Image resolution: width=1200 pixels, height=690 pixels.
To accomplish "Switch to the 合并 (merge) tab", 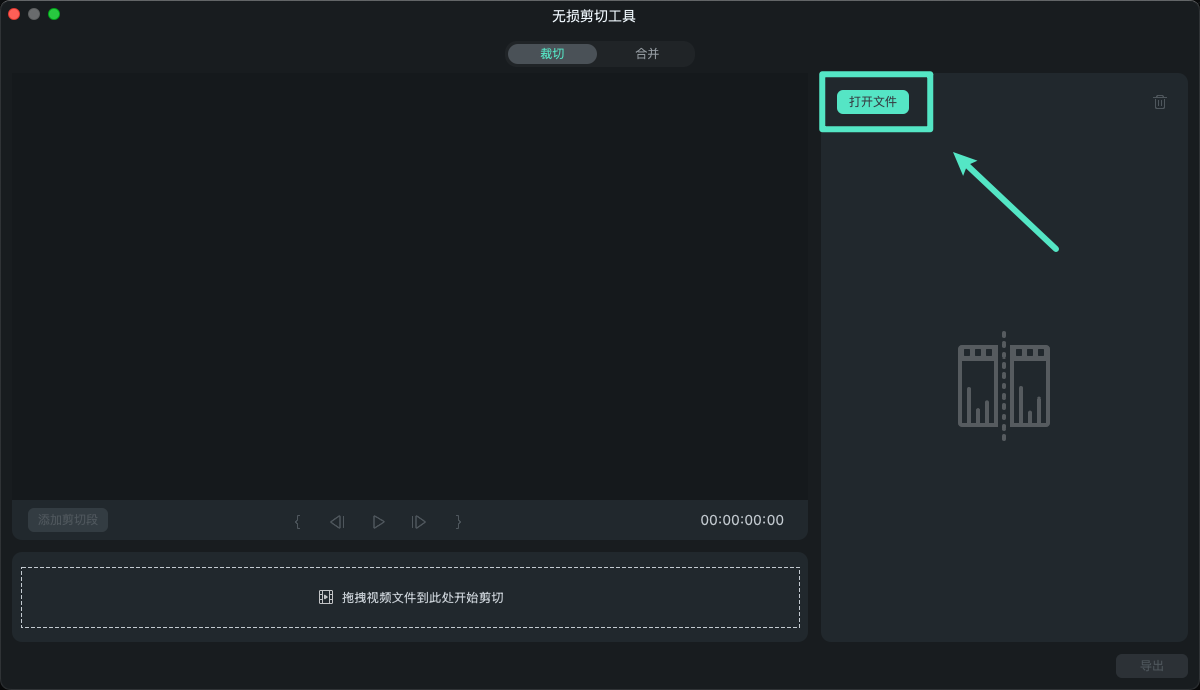I will click(x=646, y=53).
